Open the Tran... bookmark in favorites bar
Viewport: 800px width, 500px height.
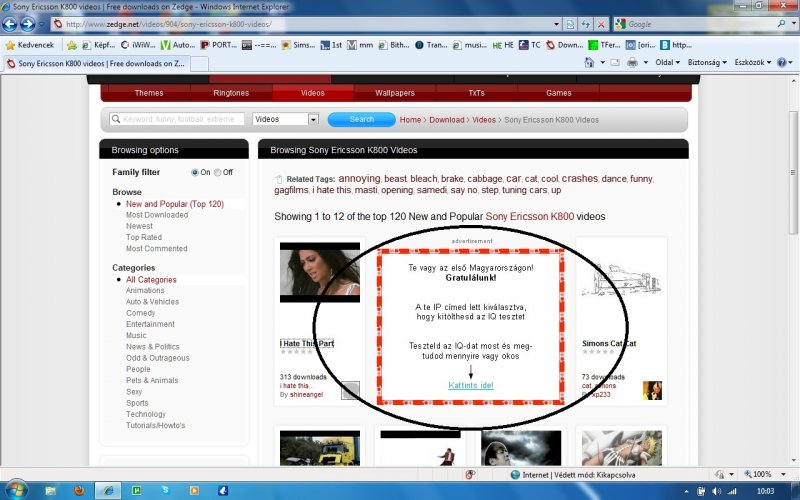[431, 45]
